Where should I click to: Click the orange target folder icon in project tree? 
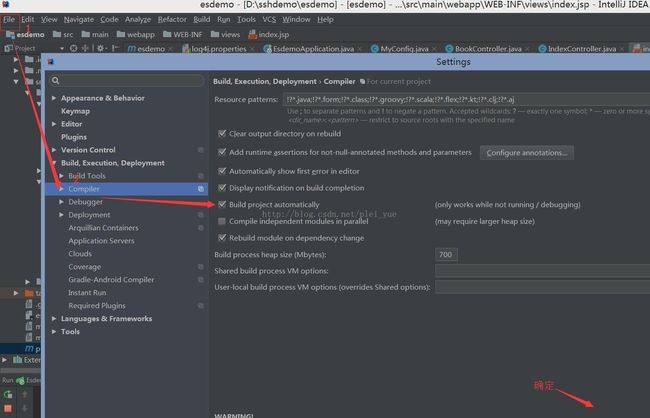[29, 293]
